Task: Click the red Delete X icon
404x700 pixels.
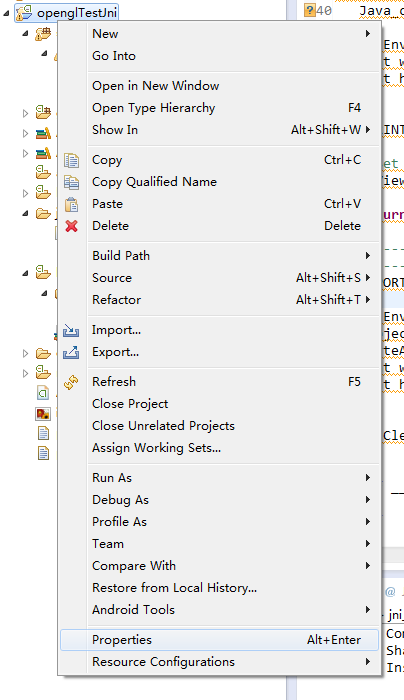Action: (71, 226)
